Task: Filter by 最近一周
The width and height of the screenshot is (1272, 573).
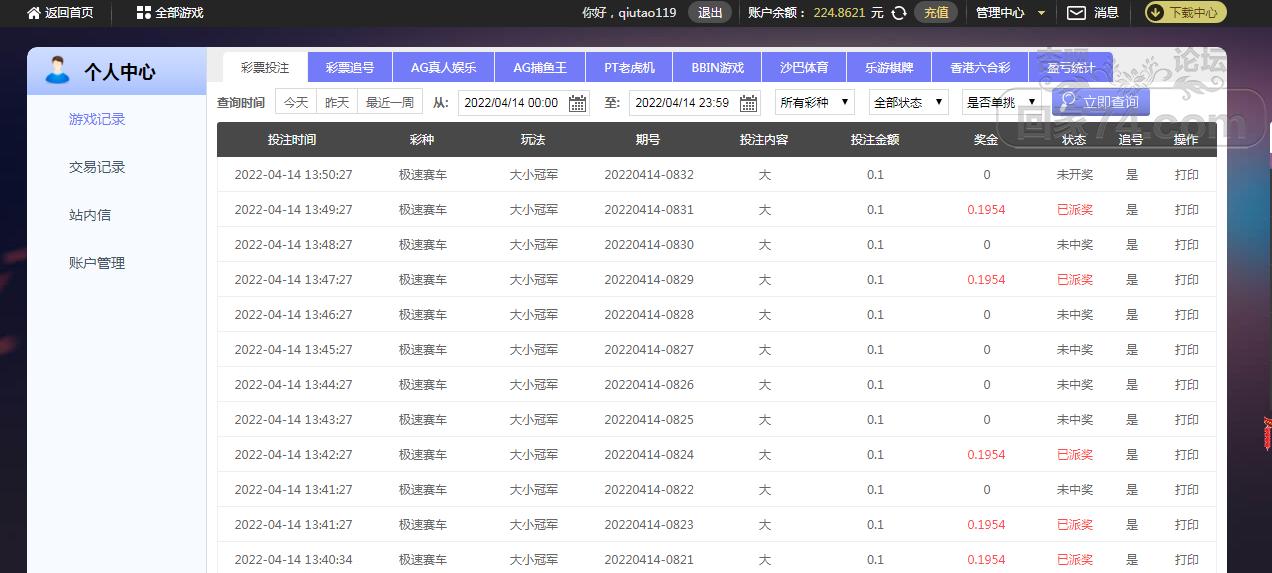Action: (390, 102)
